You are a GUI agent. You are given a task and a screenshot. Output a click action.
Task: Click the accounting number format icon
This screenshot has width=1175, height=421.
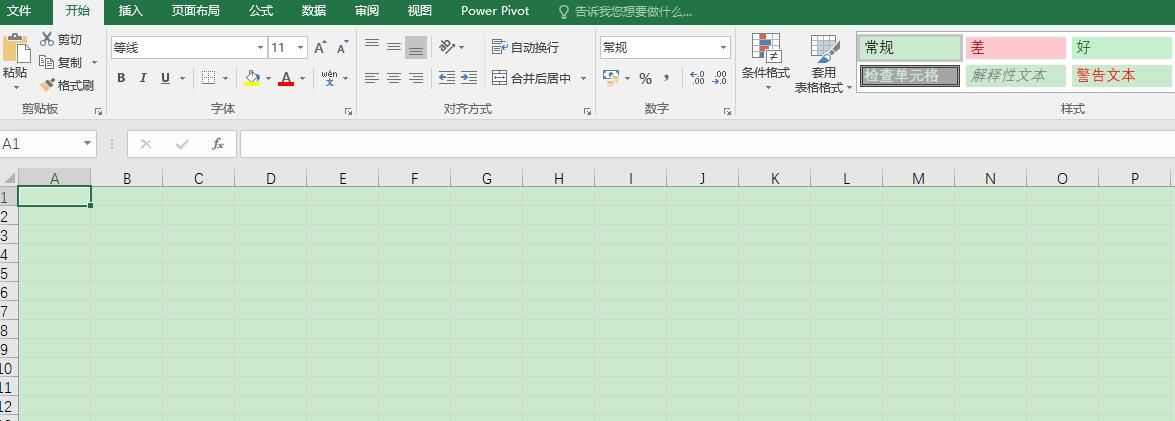pos(611,78)
